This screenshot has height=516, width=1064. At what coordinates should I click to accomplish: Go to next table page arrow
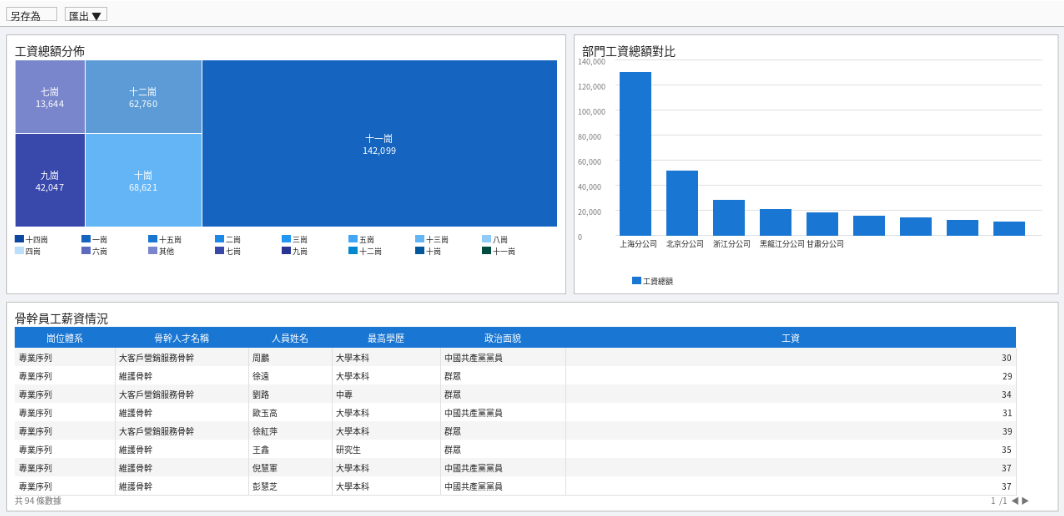(1025, 500)
